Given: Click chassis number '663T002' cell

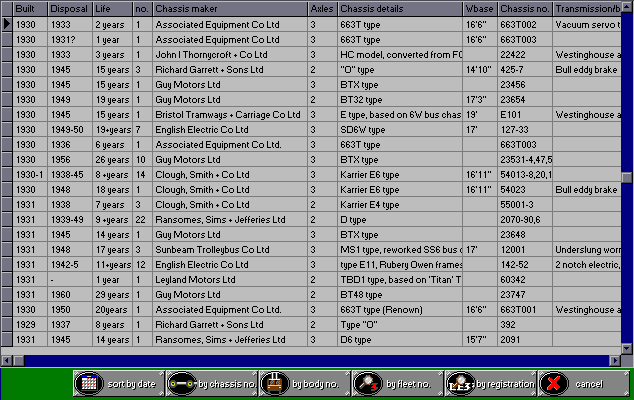Looking at the screenshot, I should click(525, 24).
